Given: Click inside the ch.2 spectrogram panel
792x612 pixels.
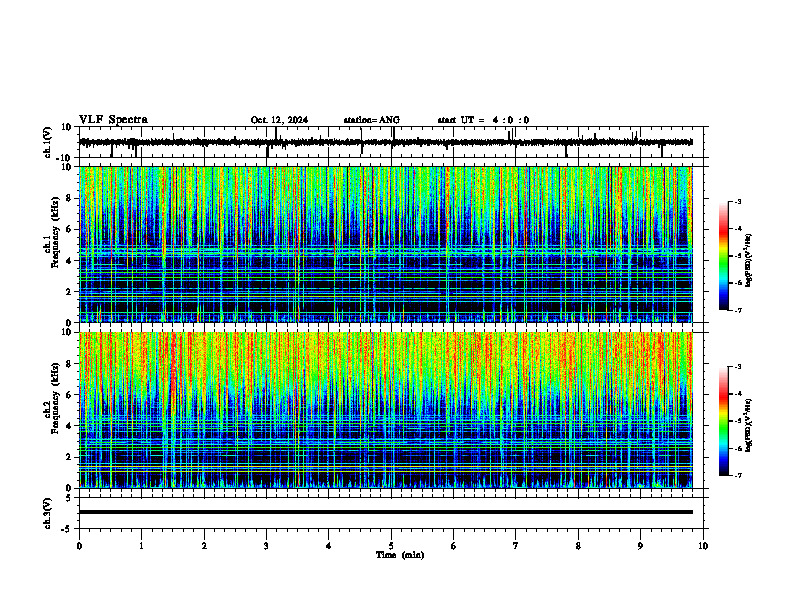Looking at the screenshot, I should click(386, 410).
